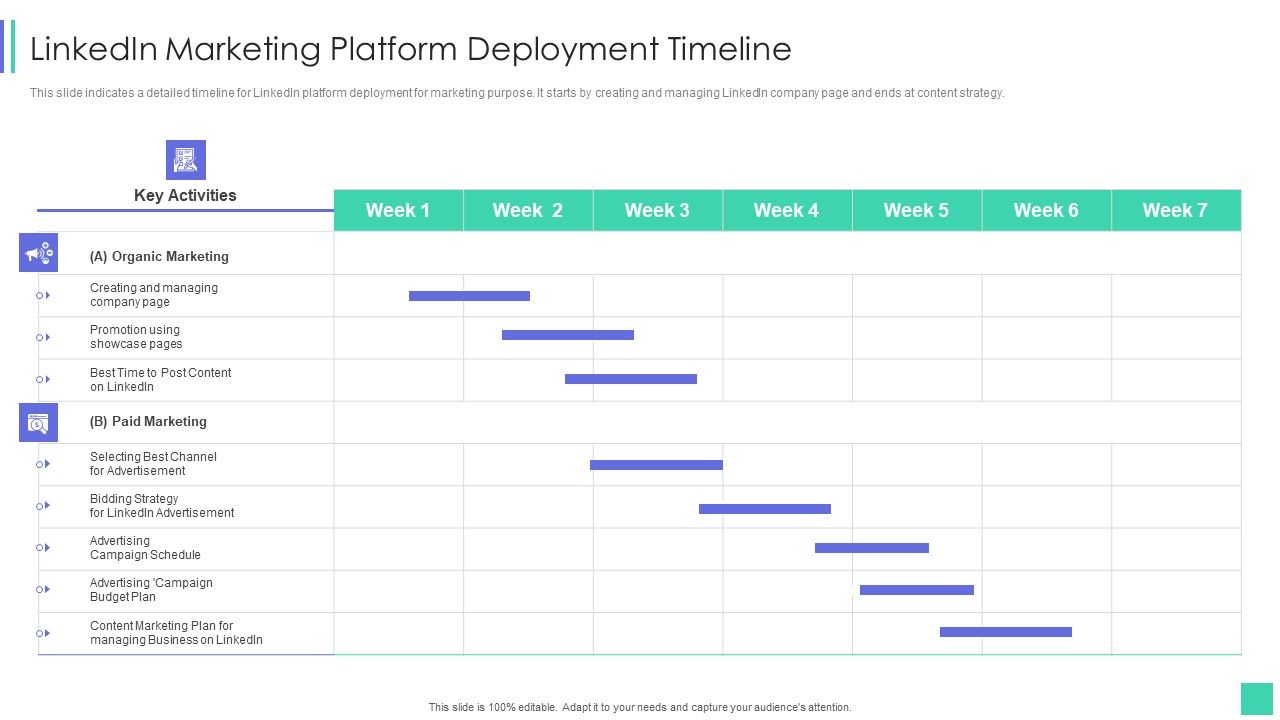This screenshot has height=720, width=1280.
Task: Click the Best Time to Post Content timeline bar
Action: [631, 379]
